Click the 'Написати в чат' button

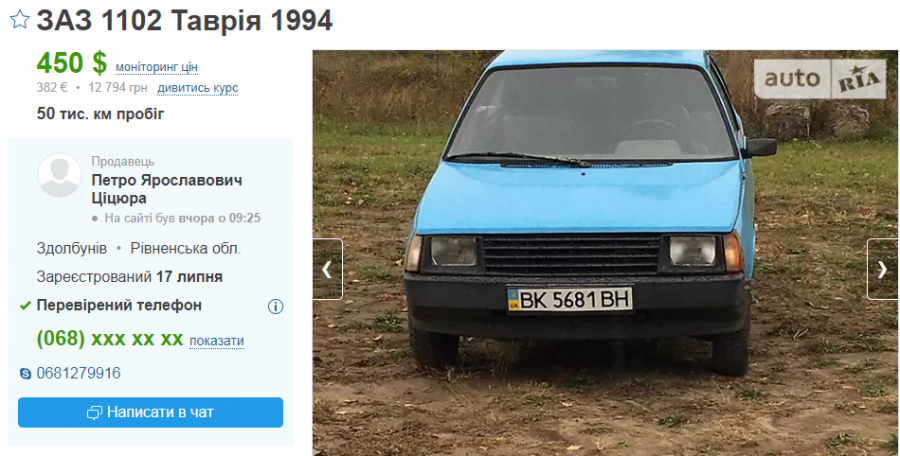150,412
